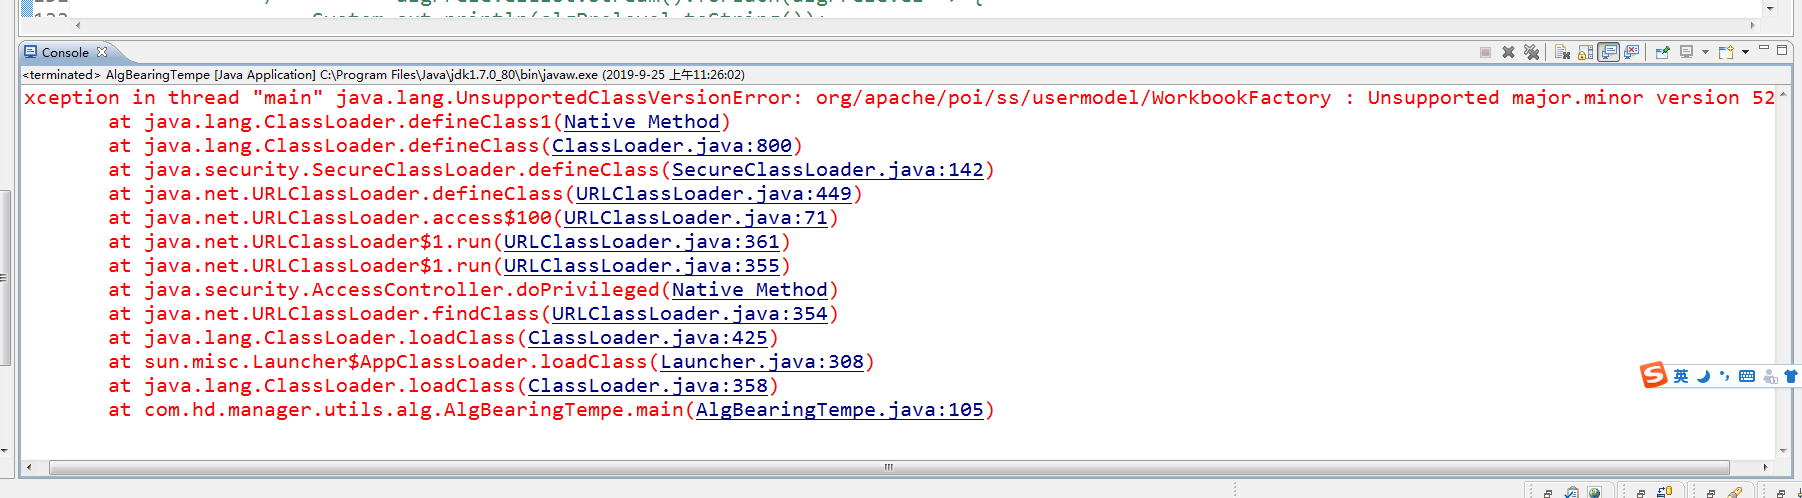The width and height of the screenshot is (1802, 498).
Task: Click editor horizontal scrollbar right arrow above Console
Action: tap(1753, 25)
